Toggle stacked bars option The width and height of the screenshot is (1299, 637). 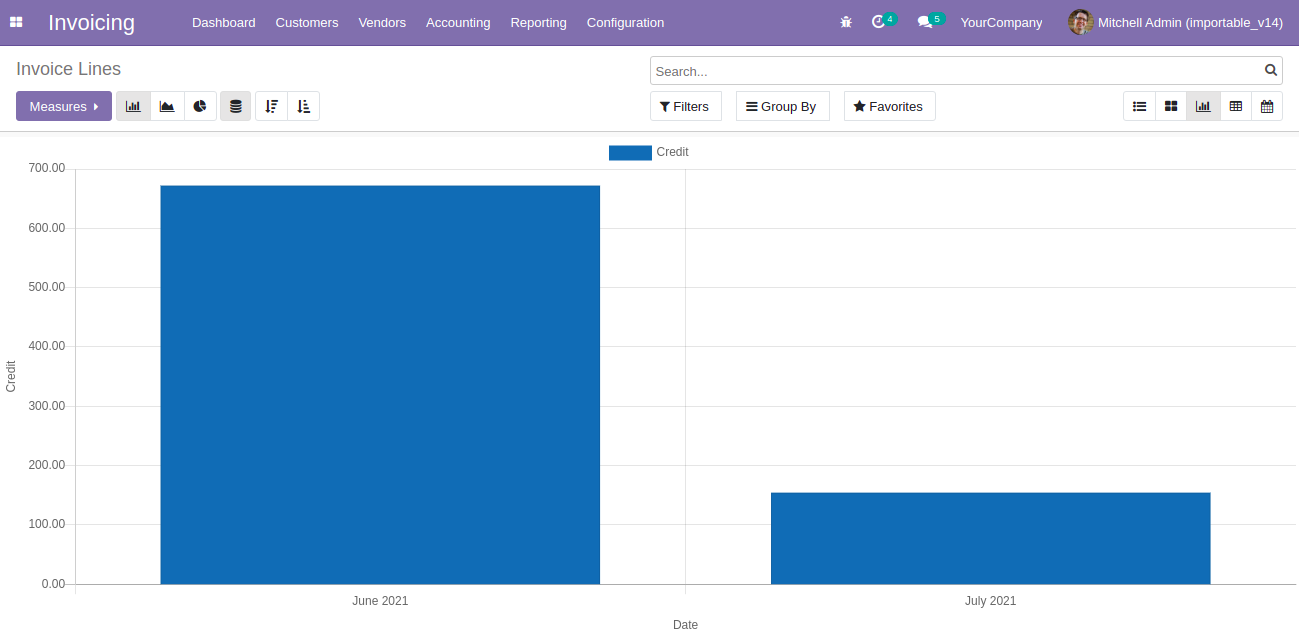click(x=235, y=106)
